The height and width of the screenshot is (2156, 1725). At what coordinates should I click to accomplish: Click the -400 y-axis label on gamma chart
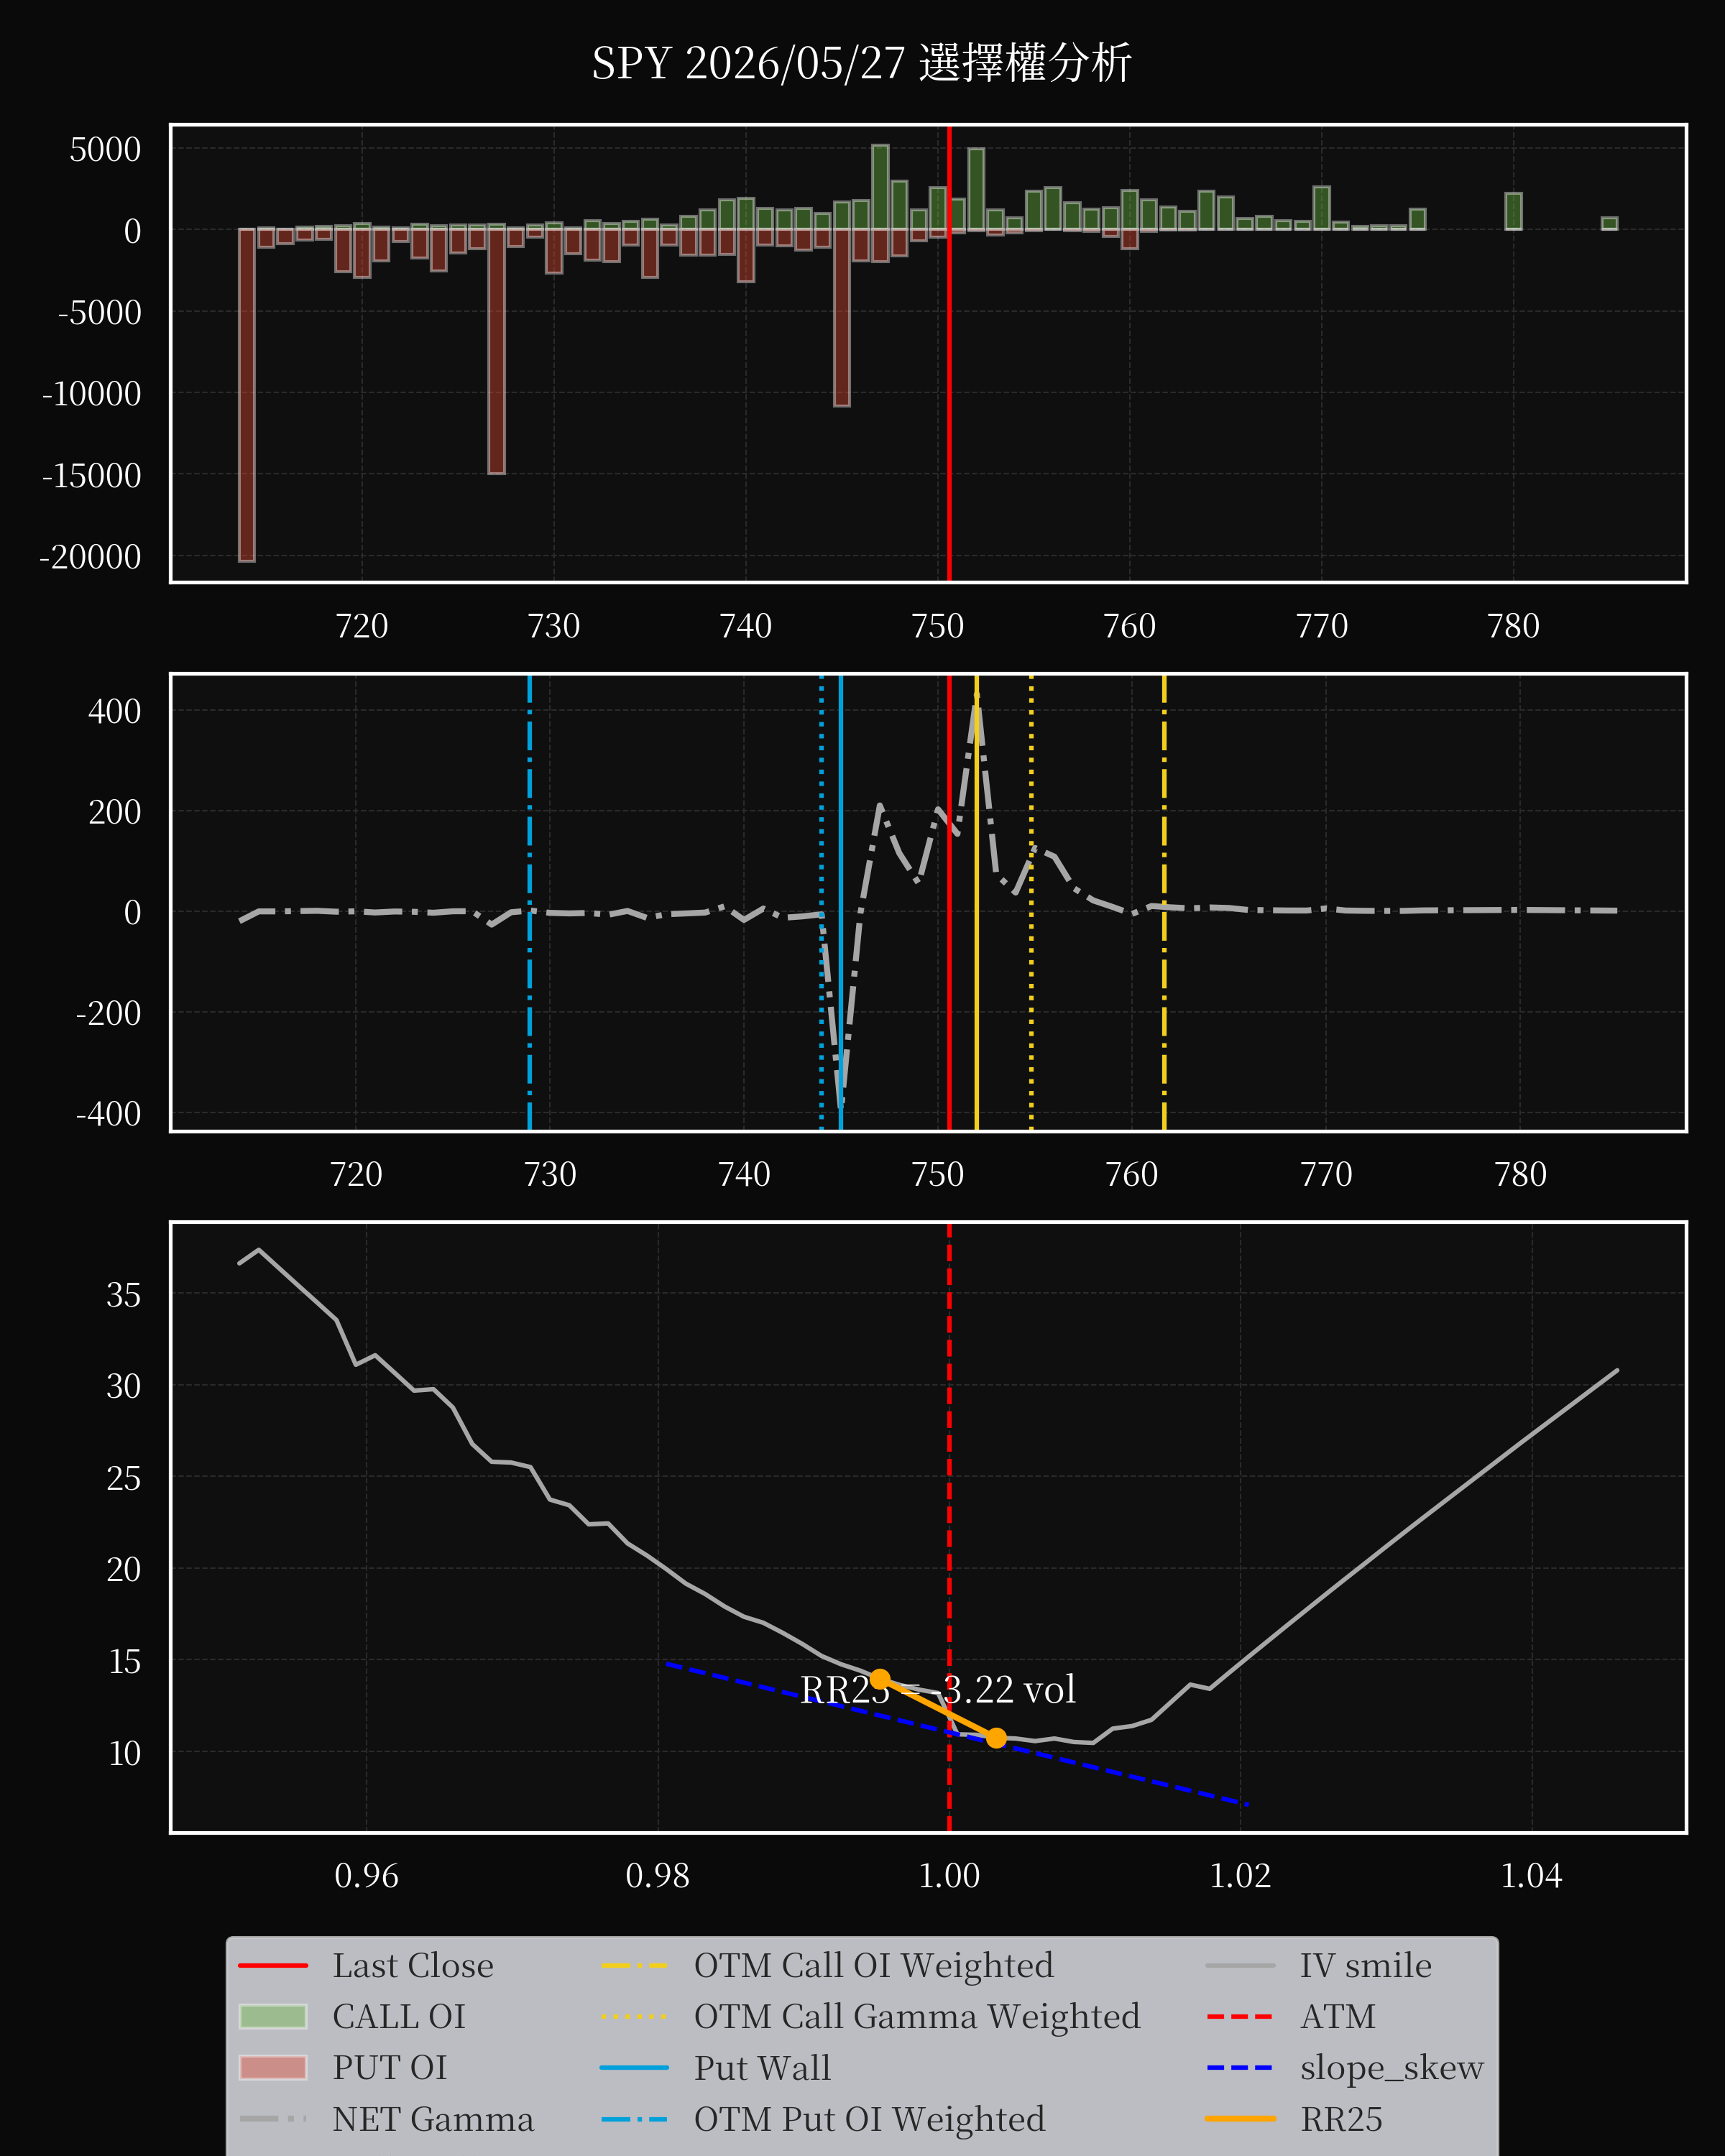[x=108, y=1114]
